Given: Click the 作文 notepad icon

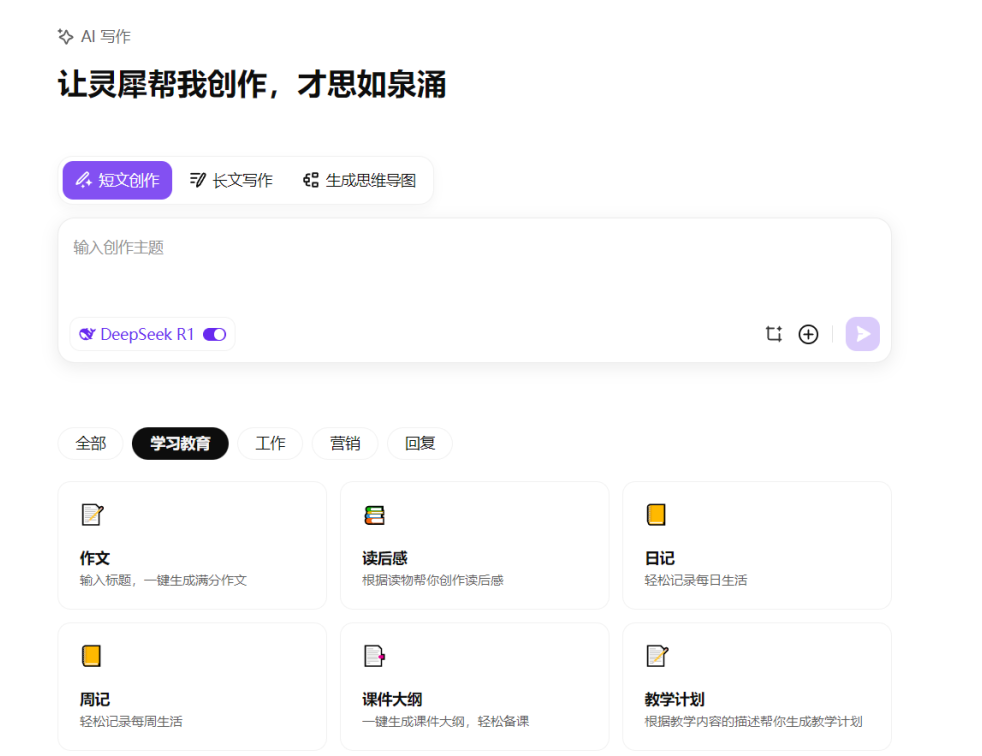Looking at the screenshot, I should click(x=92, y=515).
